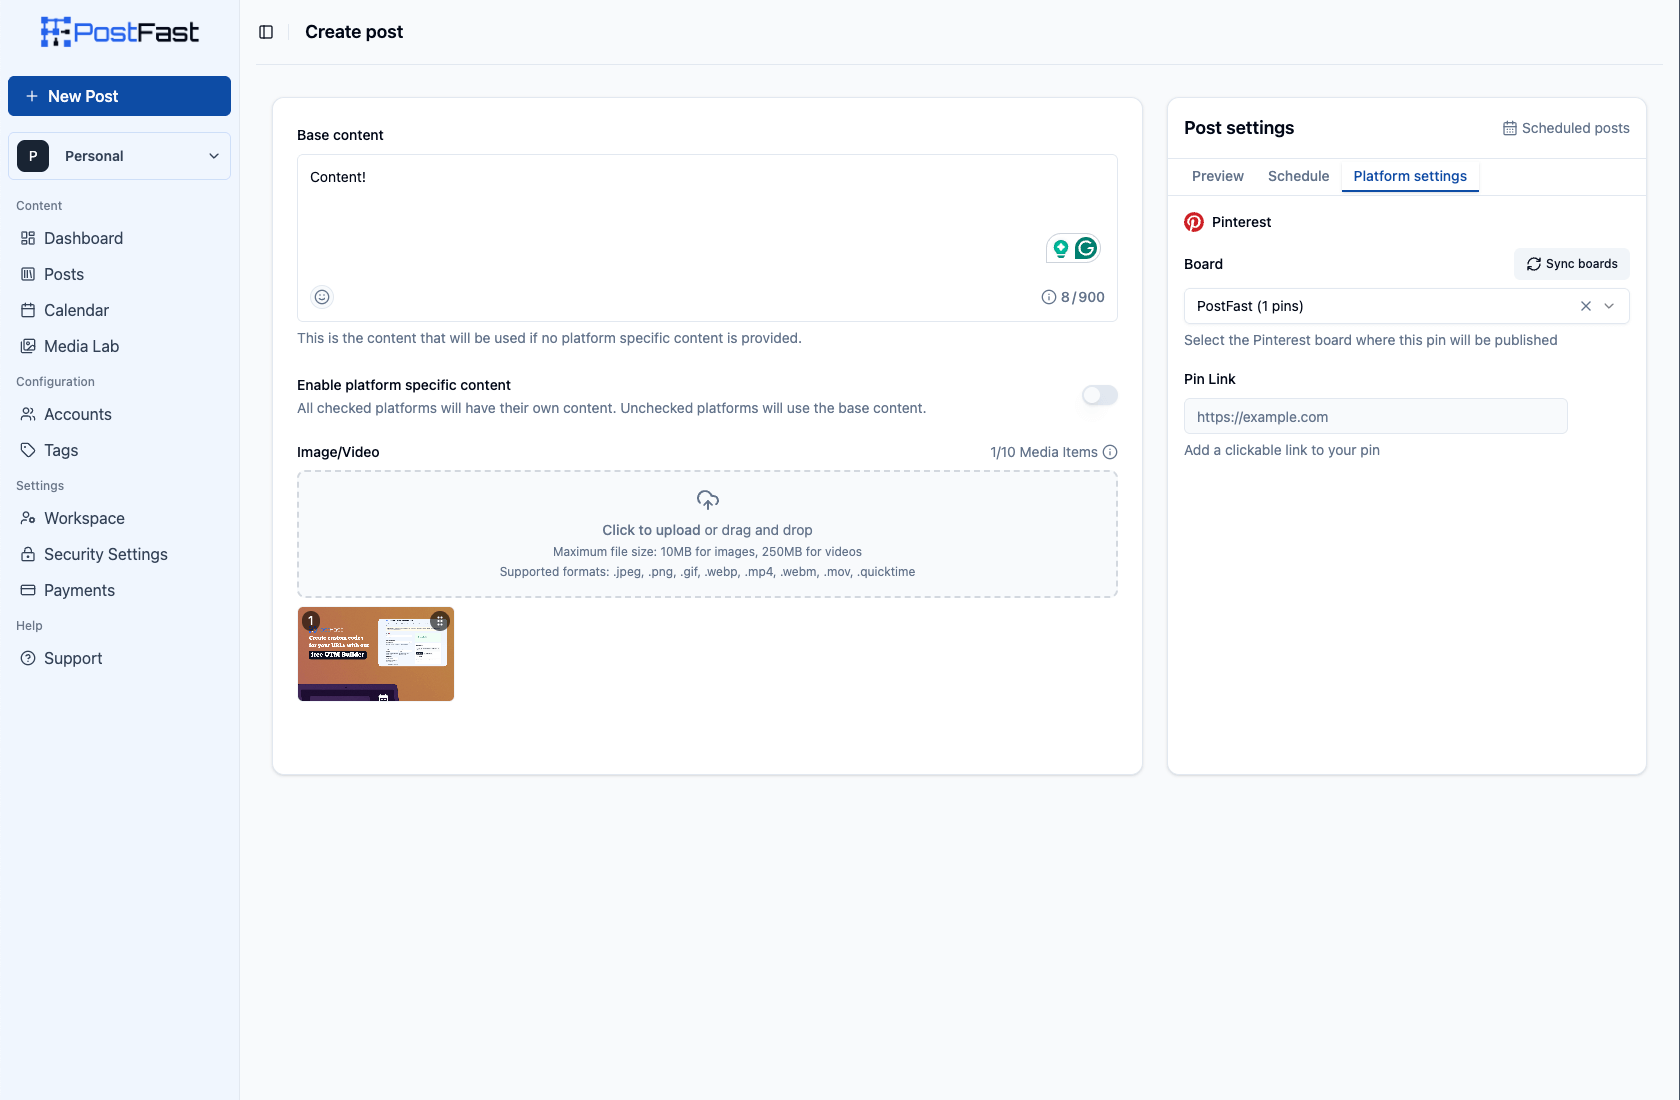Click the Pinterest logo in Post settings

pos(1194,221)
